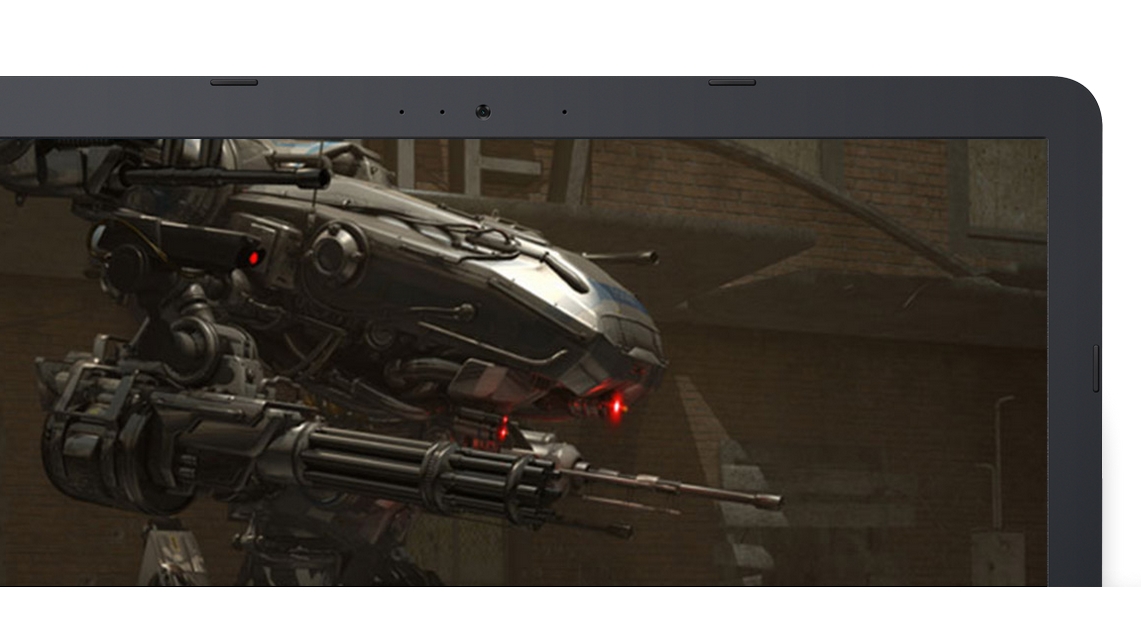1141x635 pixels.
Task: Click the robot image on the laptop screen
Action: tap(523, 362)
